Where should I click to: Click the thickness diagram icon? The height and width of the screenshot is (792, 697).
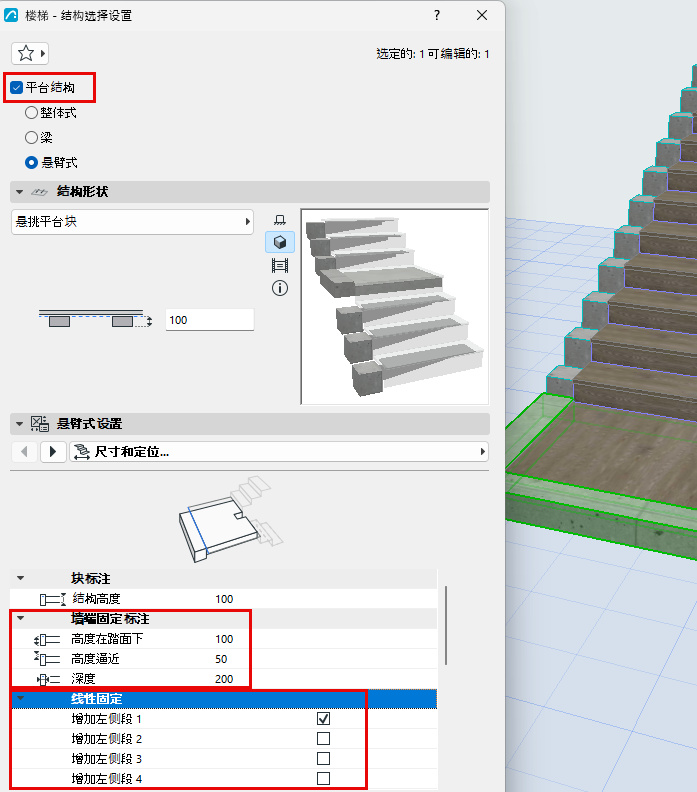[95, 319]
